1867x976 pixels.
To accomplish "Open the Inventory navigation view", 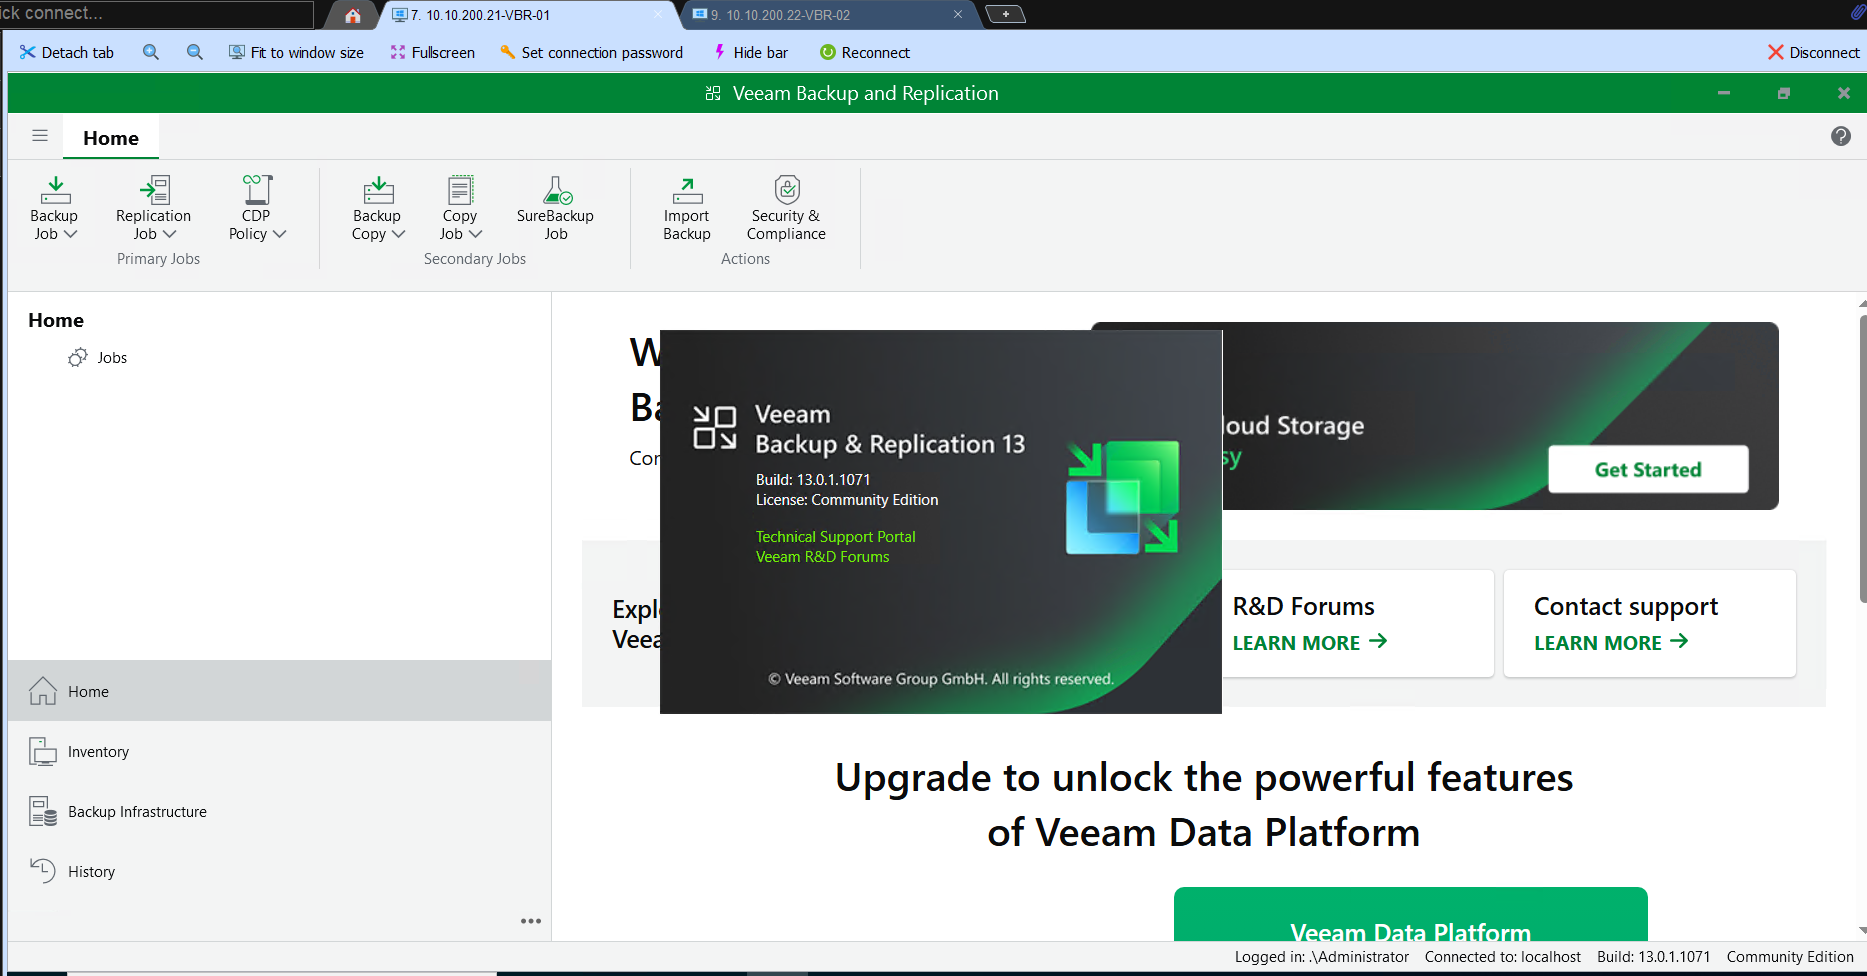I will pos(279,751).
